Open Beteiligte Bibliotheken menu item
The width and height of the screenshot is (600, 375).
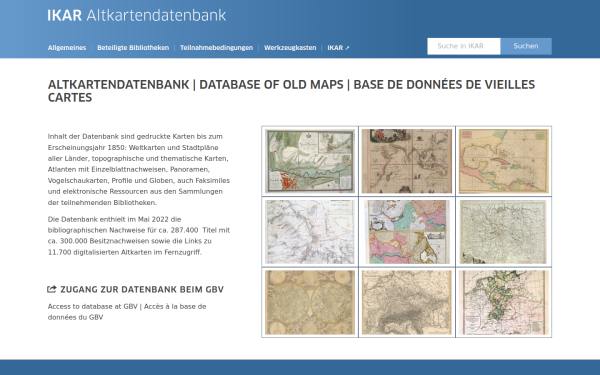(x=133, y=48)
